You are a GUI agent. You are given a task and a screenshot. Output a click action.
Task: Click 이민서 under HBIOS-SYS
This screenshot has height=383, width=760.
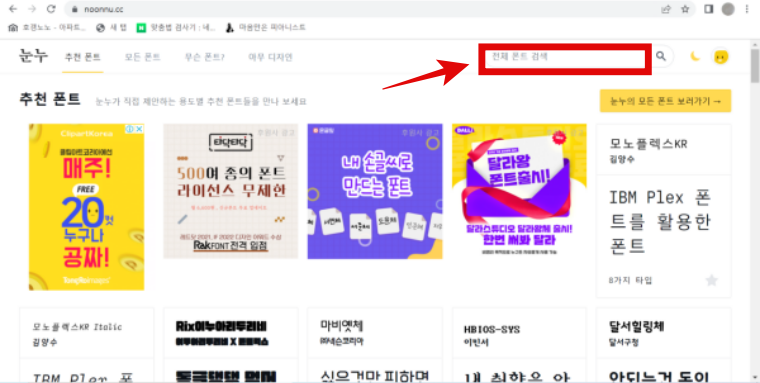tap(476, 343)
